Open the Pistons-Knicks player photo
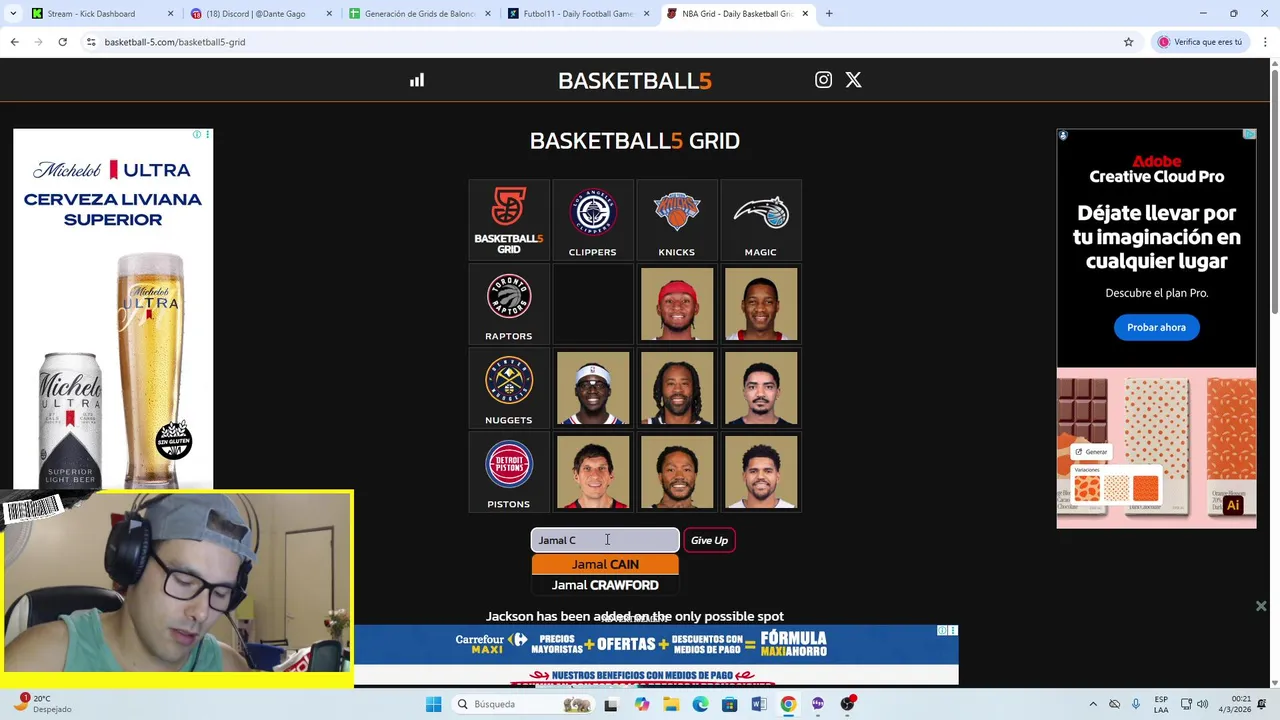The height and width of the screenshot is (720, 1280). click(x=676, y=473)
